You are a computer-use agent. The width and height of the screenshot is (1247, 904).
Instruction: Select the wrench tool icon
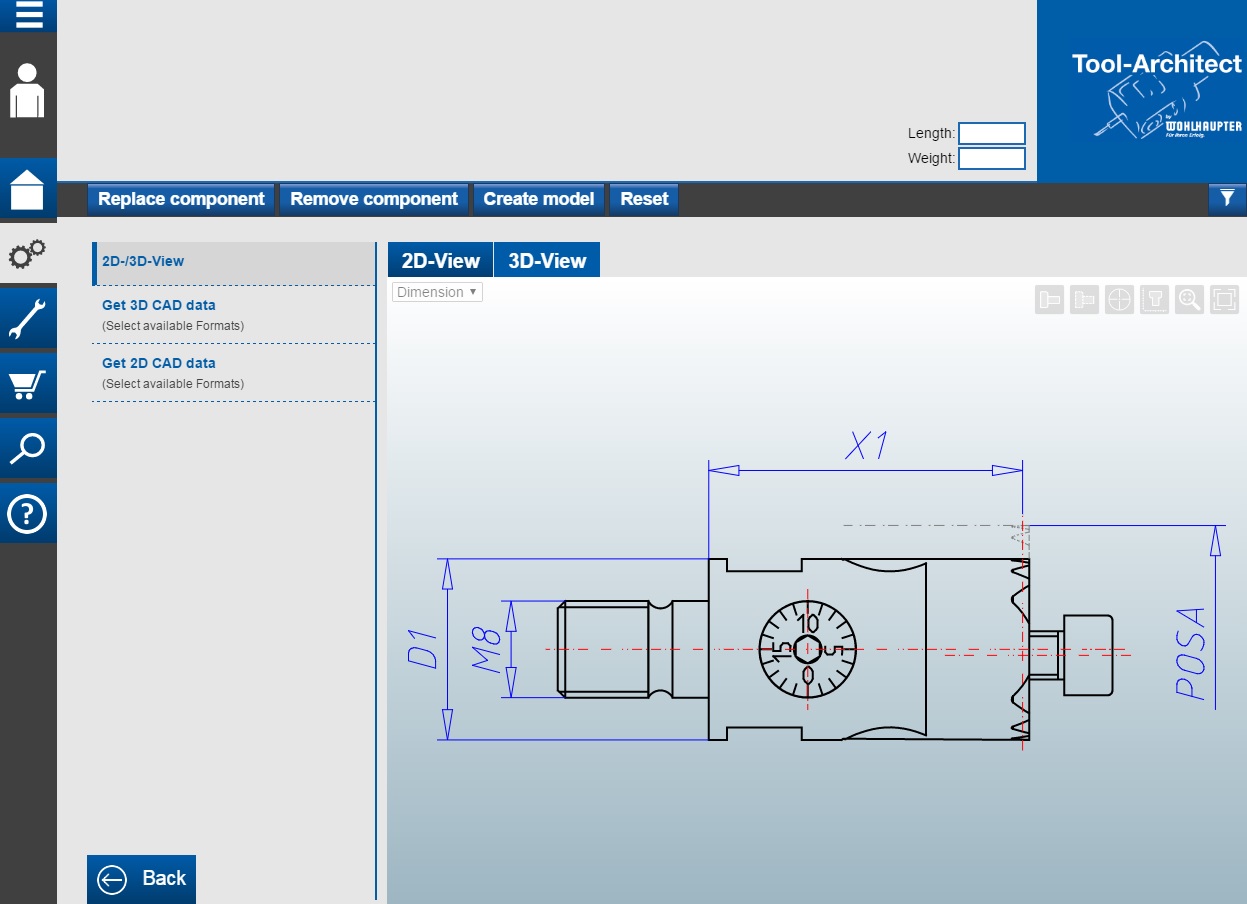click(x=28, y=320)
